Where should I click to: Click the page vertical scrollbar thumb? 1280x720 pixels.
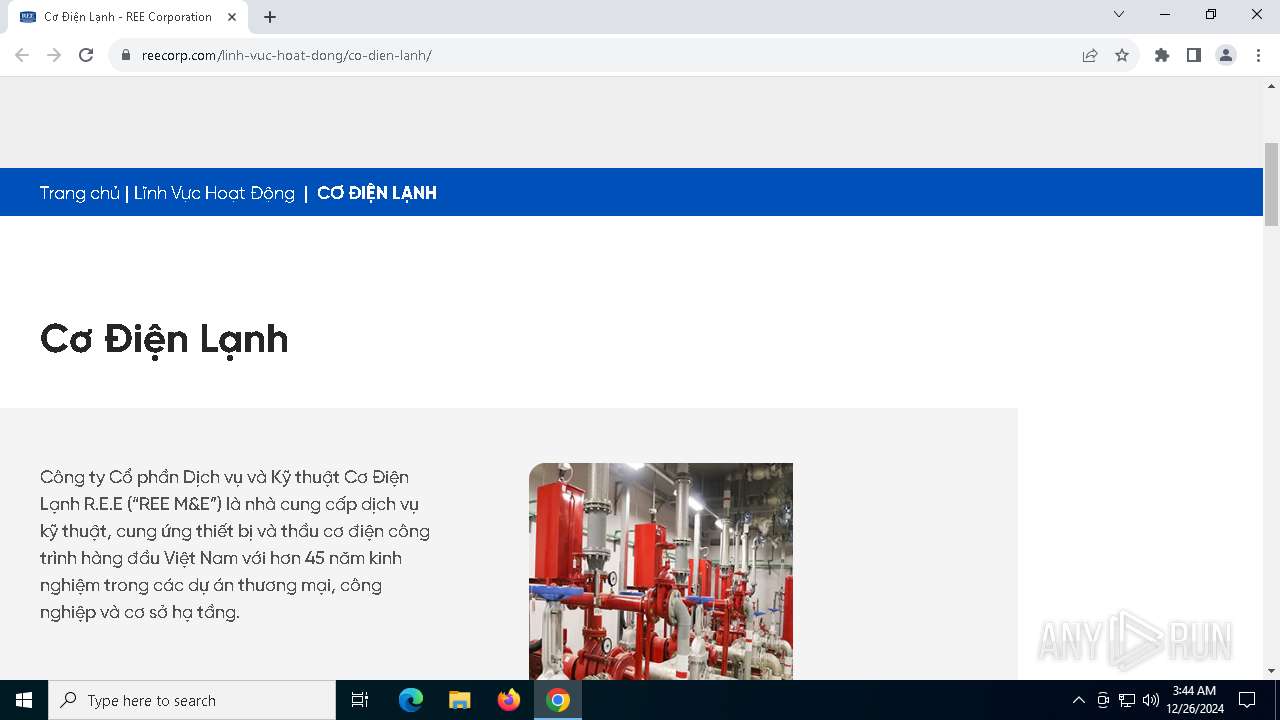(x=1271, y=184)
